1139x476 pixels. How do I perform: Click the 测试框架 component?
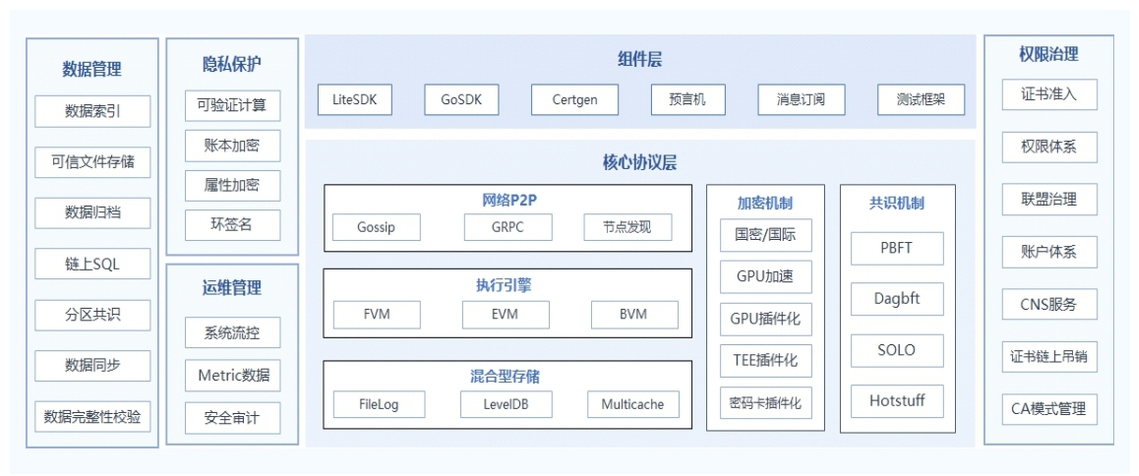click(x=921, y=100)
